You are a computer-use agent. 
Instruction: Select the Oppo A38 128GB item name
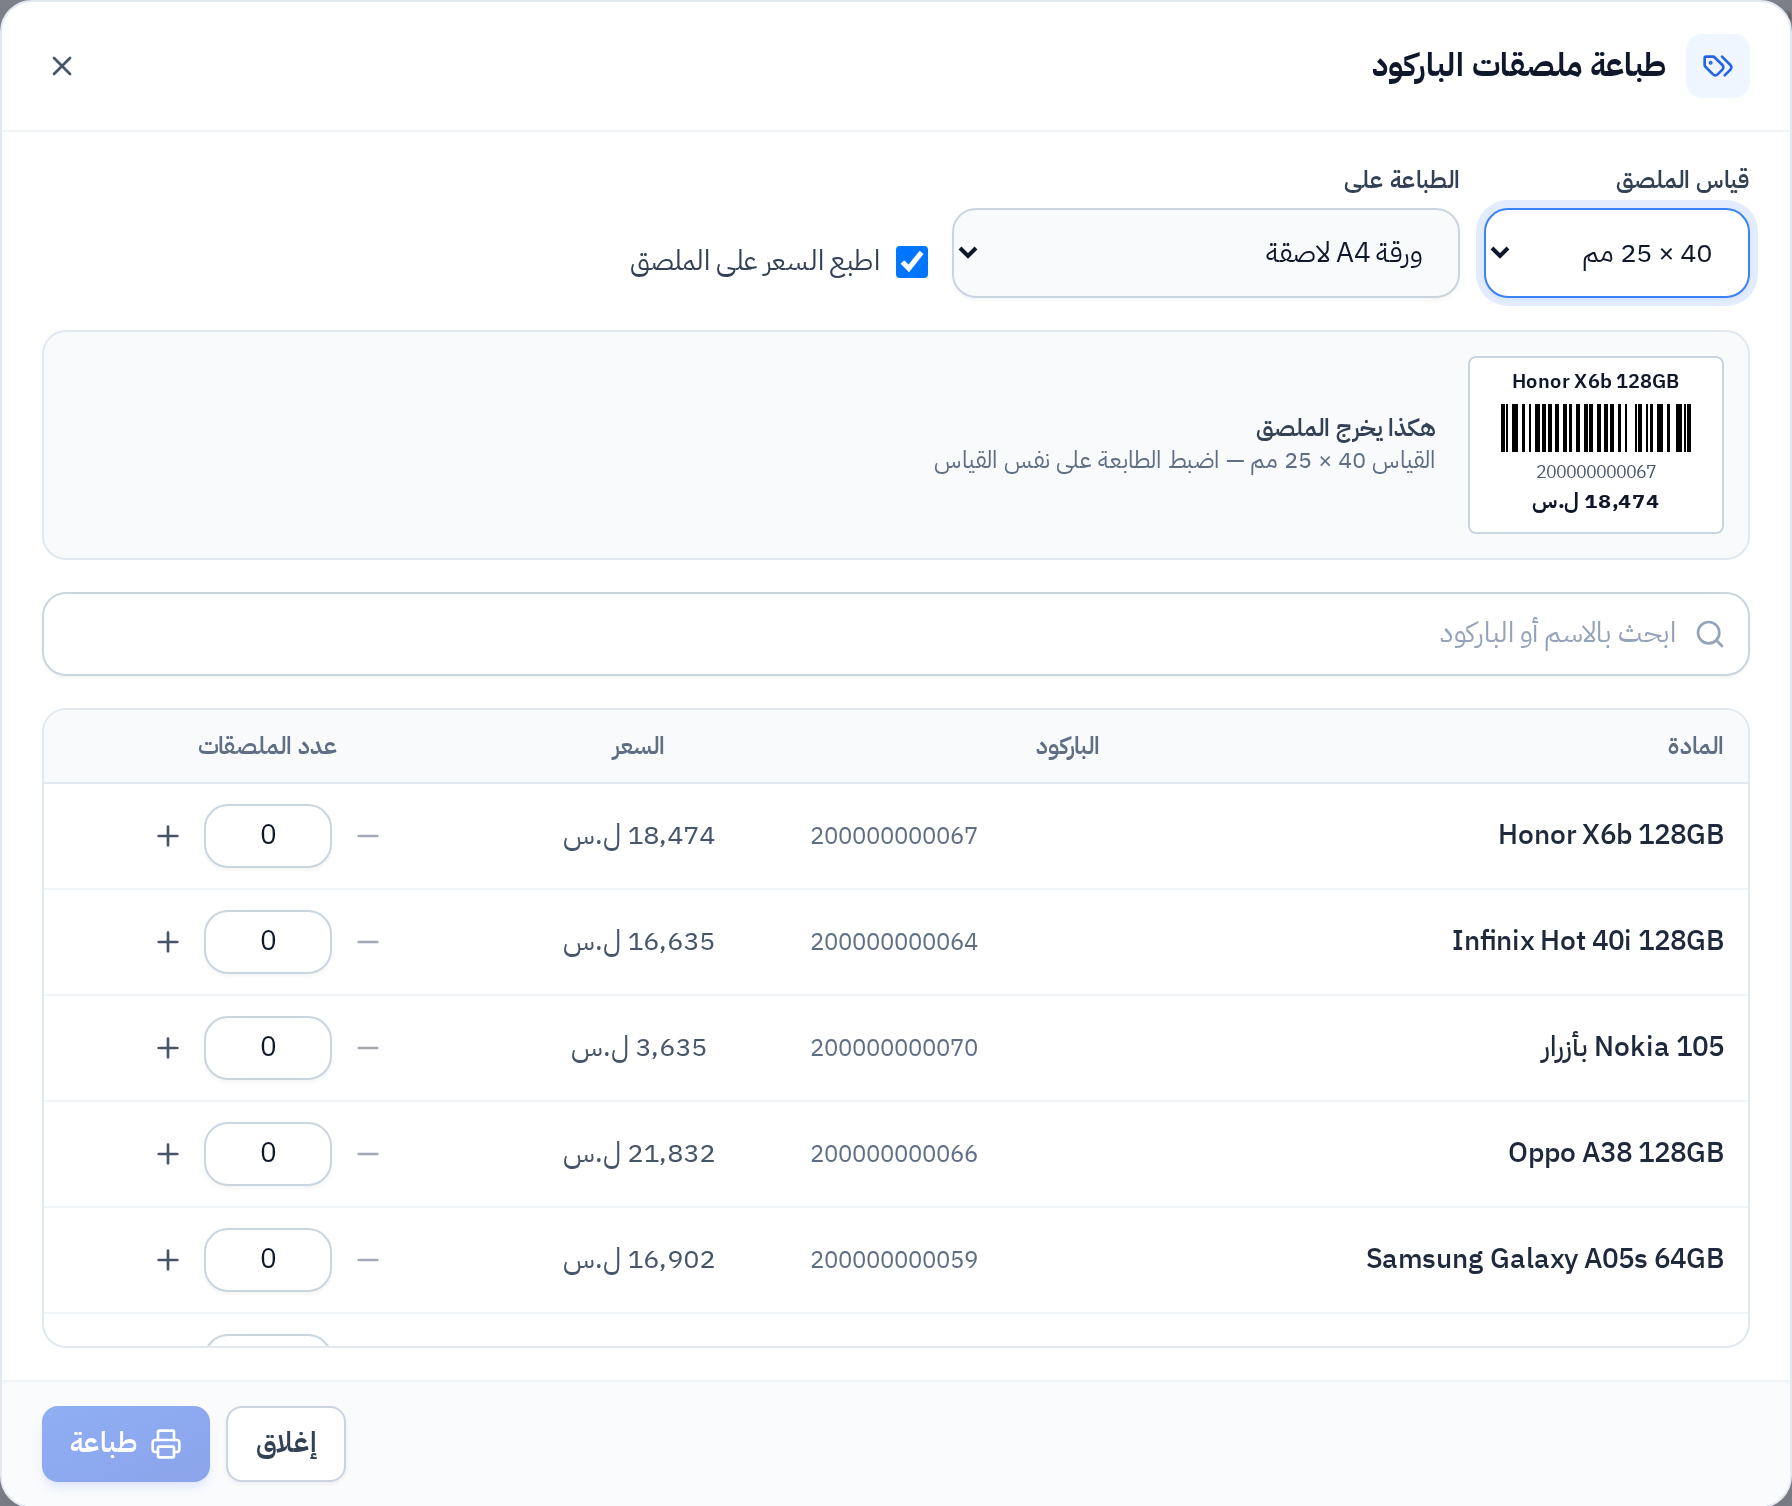coord(1616,1153)
